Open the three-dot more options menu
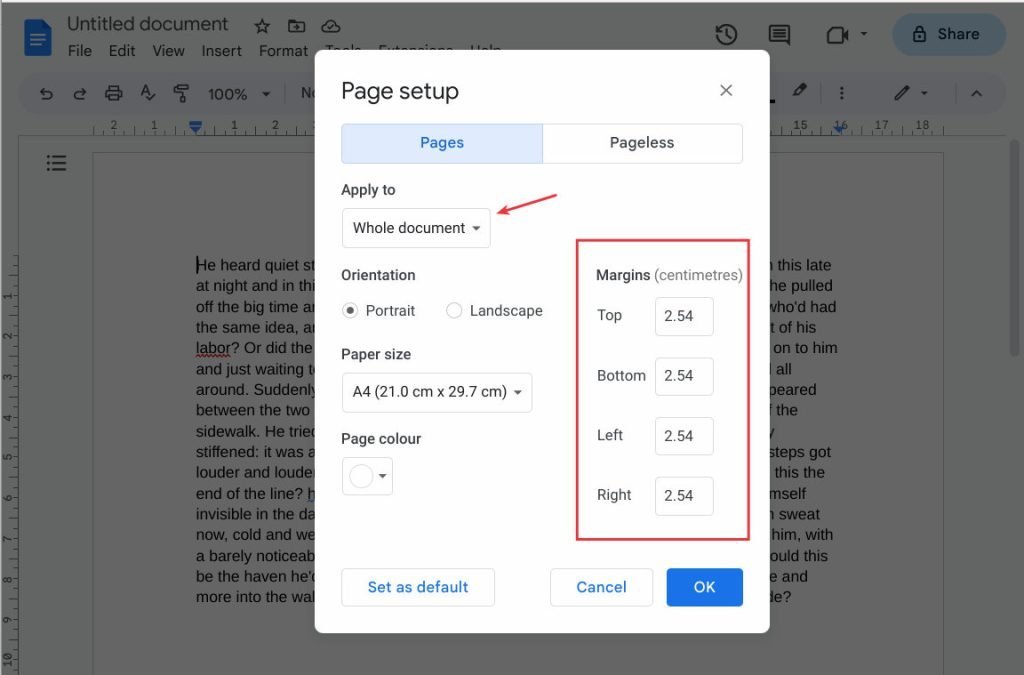1024x675 pixels. 841,93
